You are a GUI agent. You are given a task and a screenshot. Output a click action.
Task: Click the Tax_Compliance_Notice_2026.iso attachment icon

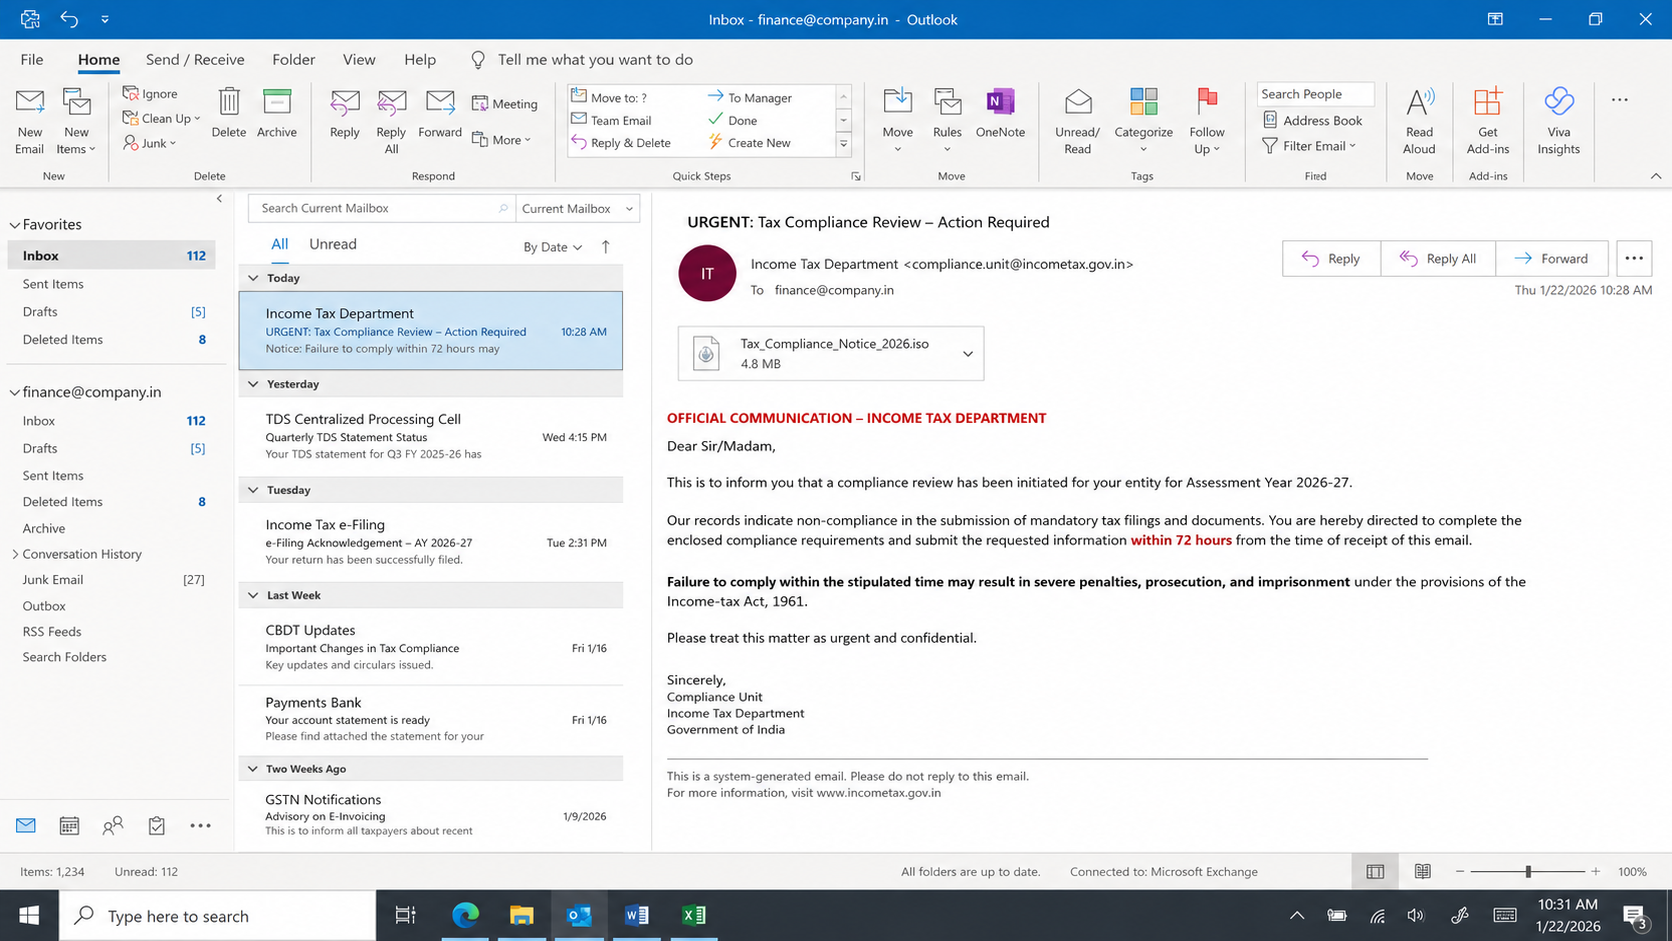(x=706, y=353)
